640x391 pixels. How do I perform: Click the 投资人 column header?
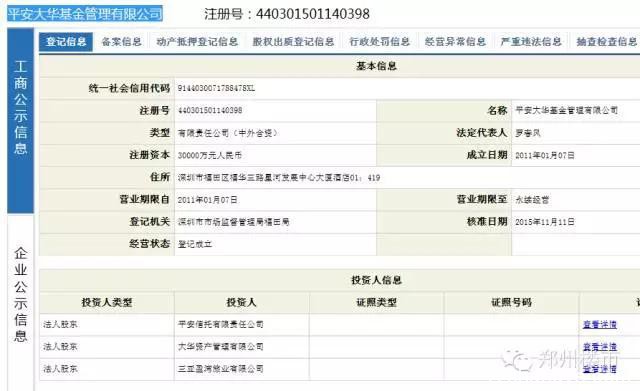click(241, 302)
